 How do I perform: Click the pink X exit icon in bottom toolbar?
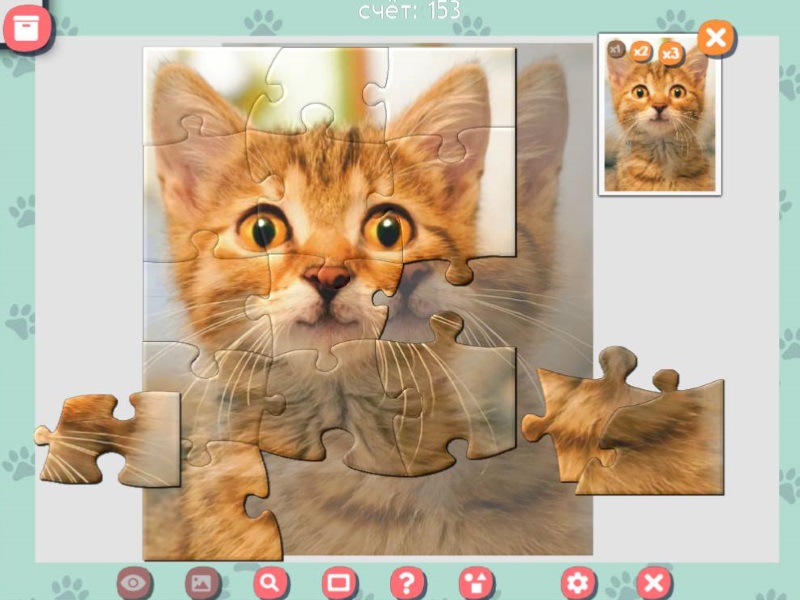click(x=654, y=582)
